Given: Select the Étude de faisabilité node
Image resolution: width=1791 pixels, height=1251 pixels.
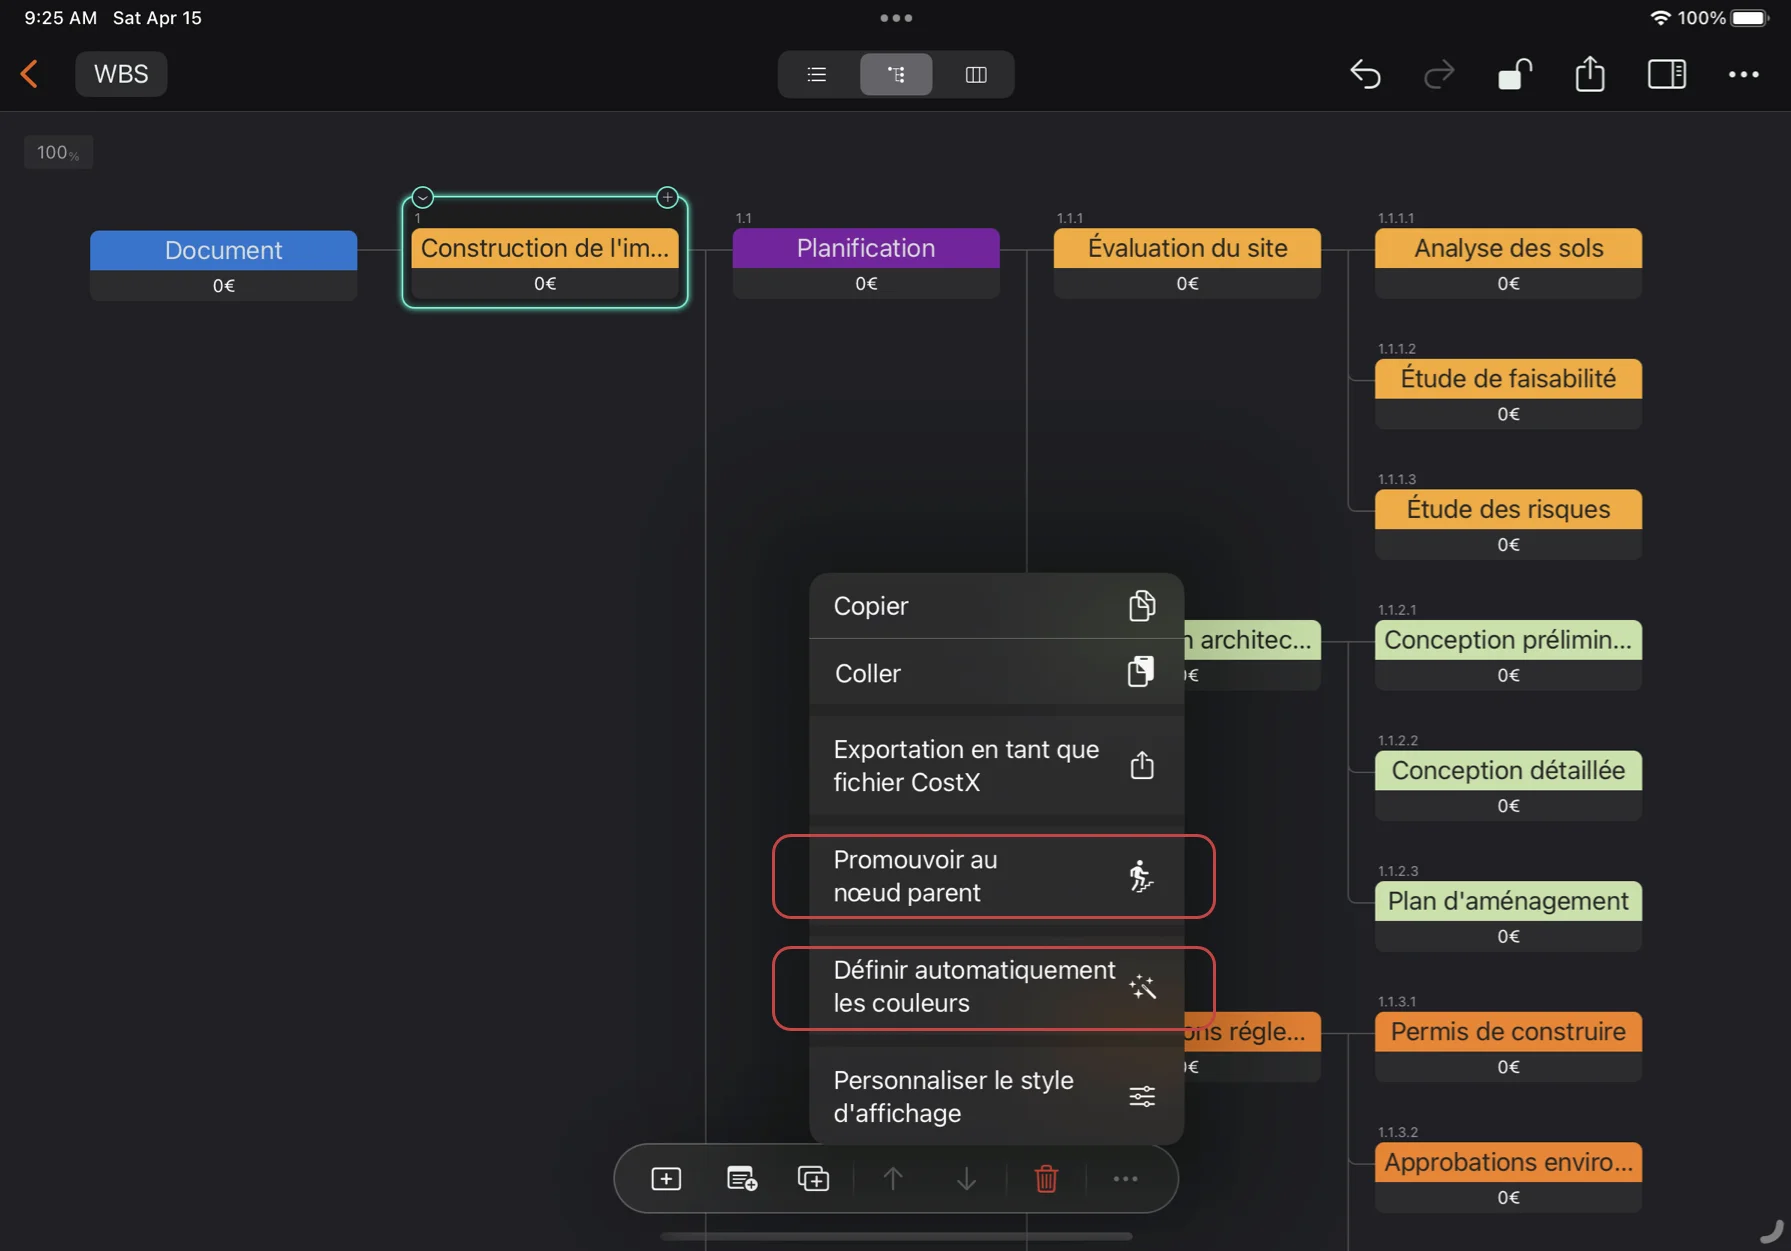Looking at the screenshot, I should click(1507, 380).
